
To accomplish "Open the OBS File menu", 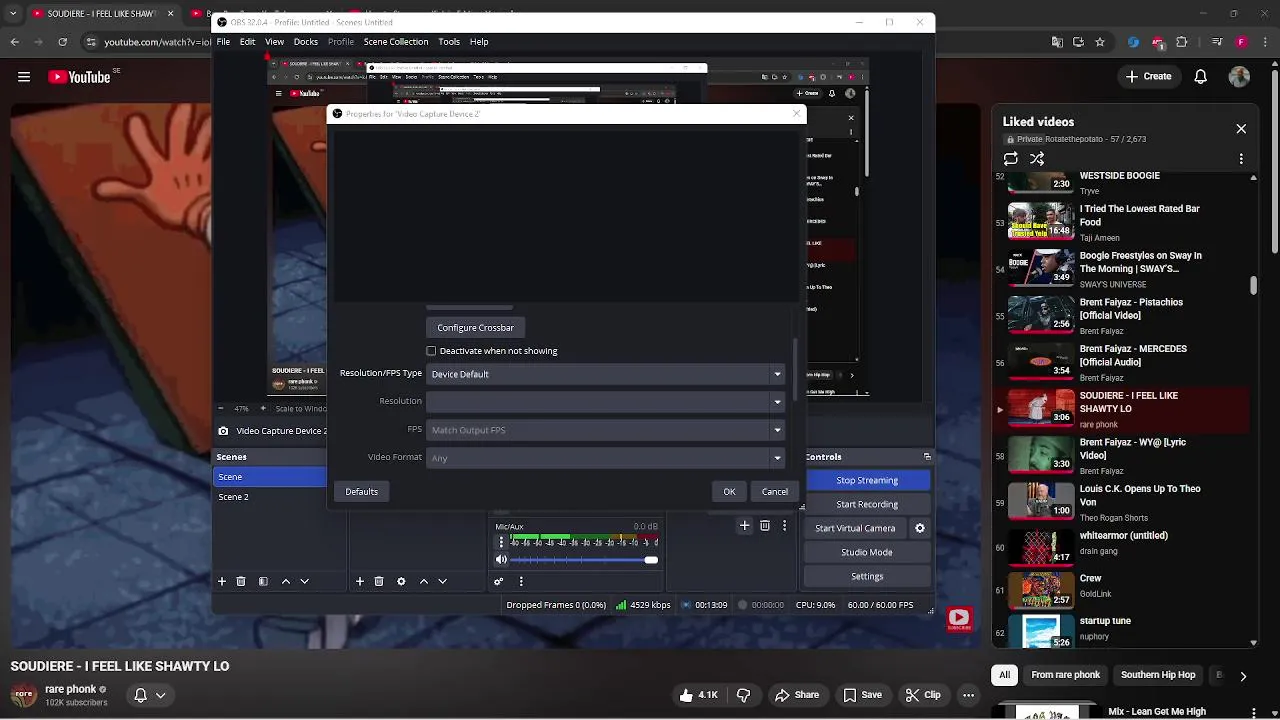I will [224, 42].
